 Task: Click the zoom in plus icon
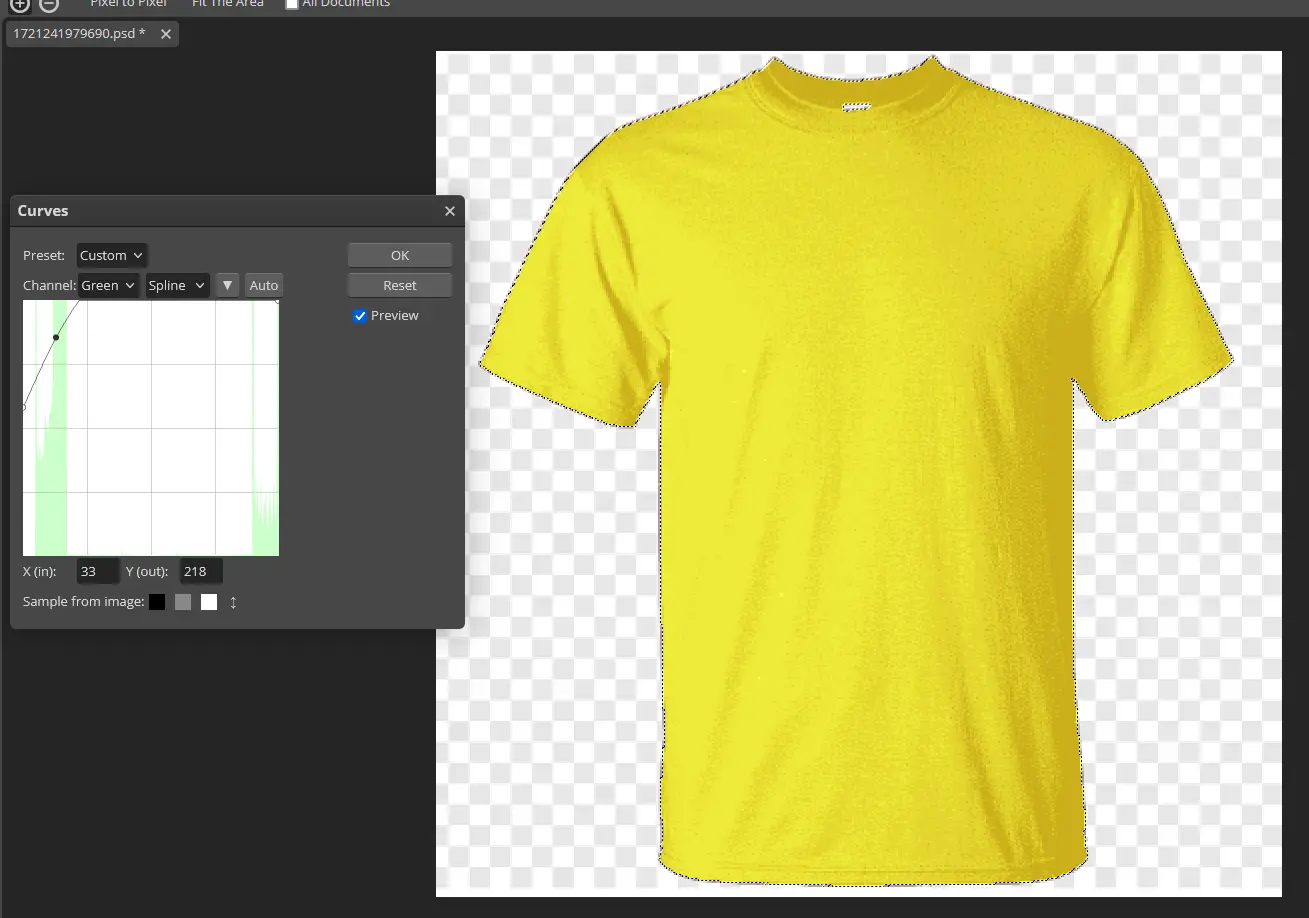(20, 4)
